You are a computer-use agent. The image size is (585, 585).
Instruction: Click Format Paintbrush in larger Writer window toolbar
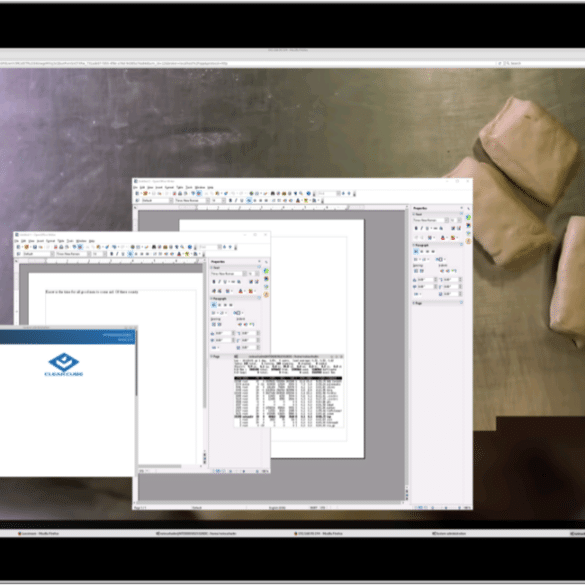[x=226, y=193]
